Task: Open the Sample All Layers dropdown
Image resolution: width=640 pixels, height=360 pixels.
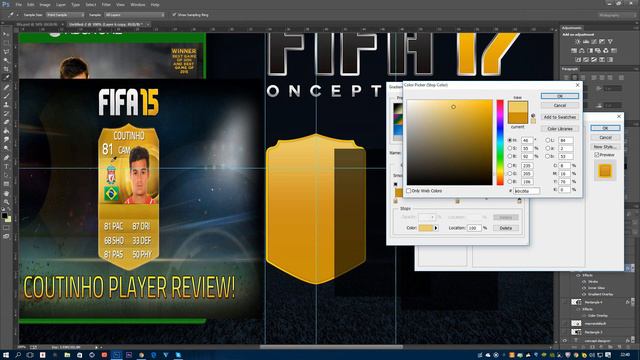Action: [134, 15]
